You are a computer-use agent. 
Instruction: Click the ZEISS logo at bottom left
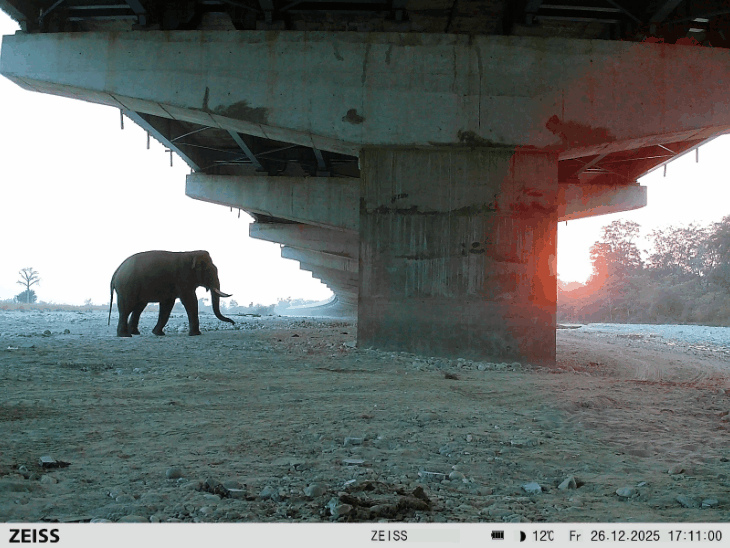click(x=34, y=536)
